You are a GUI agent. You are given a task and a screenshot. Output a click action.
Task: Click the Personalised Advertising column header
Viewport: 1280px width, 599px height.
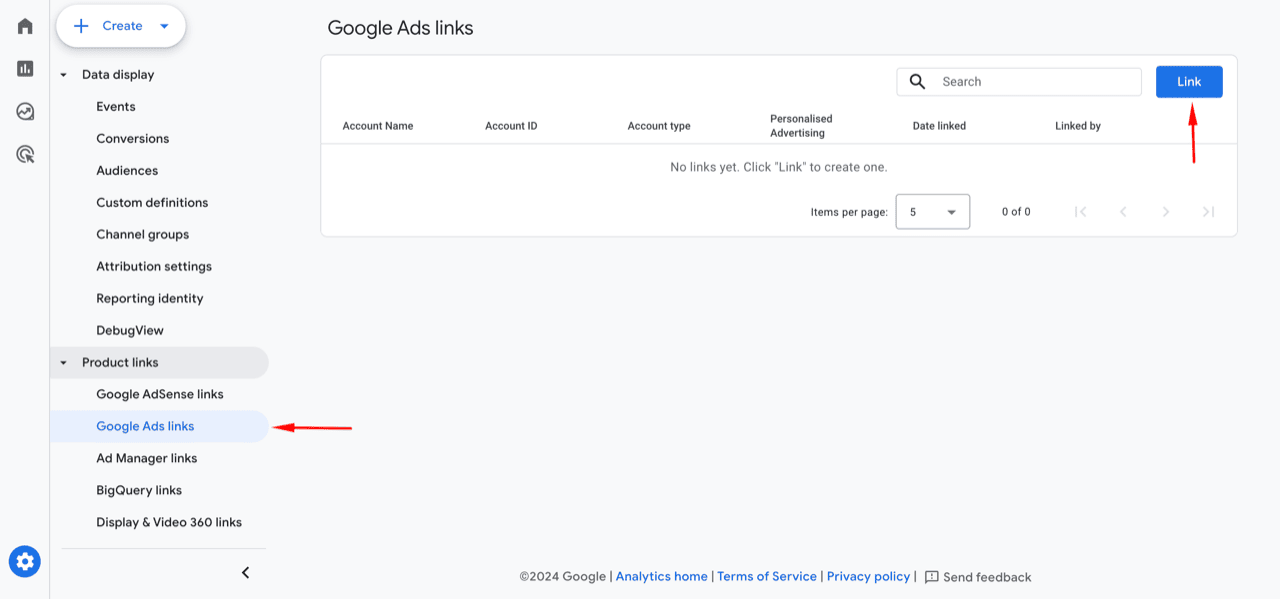coord(801,126)
